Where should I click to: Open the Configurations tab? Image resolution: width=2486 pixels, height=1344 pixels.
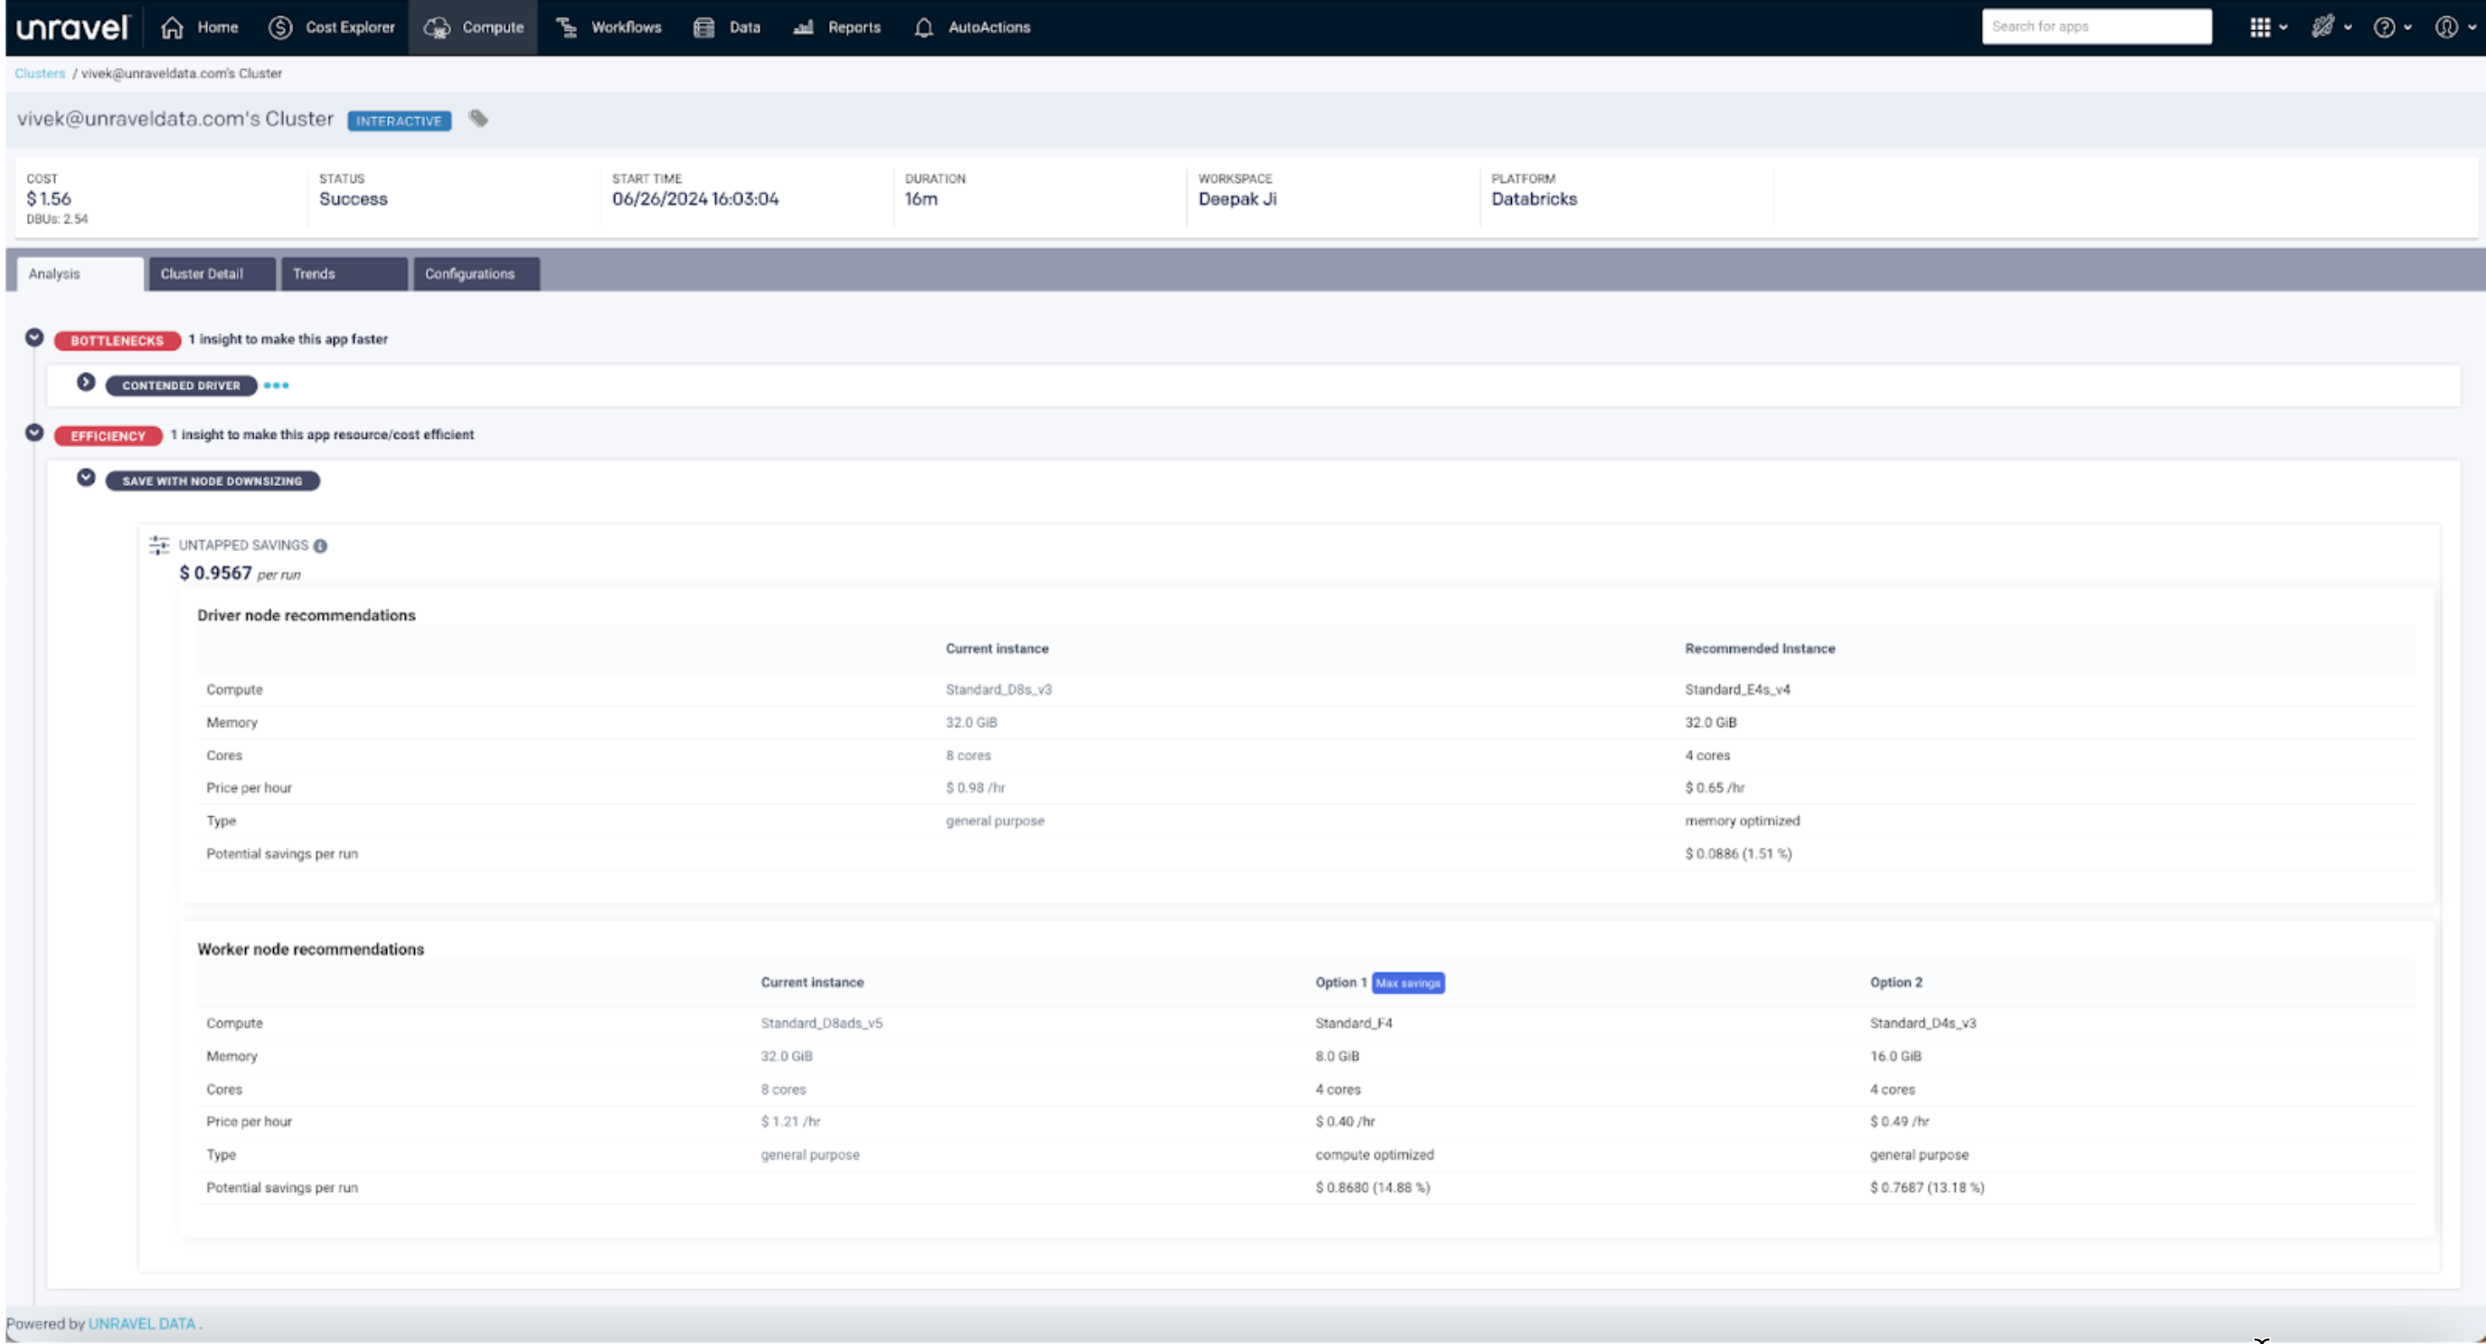(x=470, y=273)
